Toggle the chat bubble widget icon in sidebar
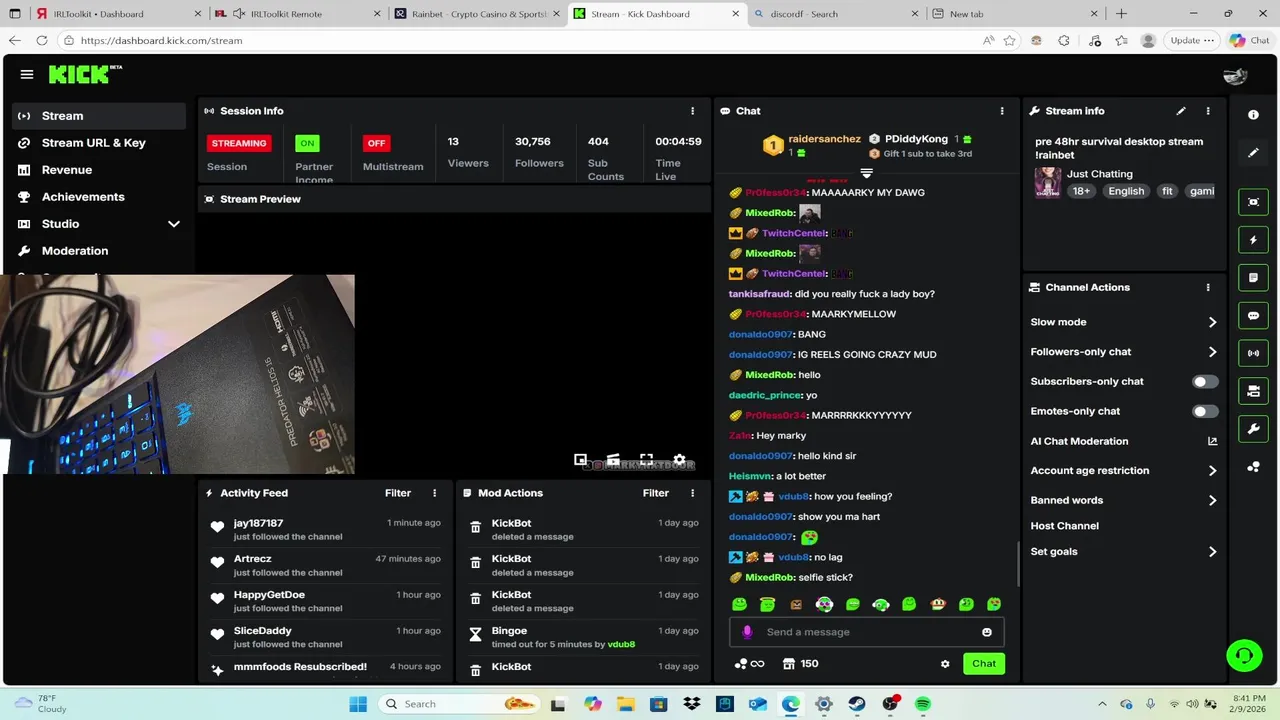Screen dimensions: 1280x720 pyautogui.click(x=1253, y=316)
